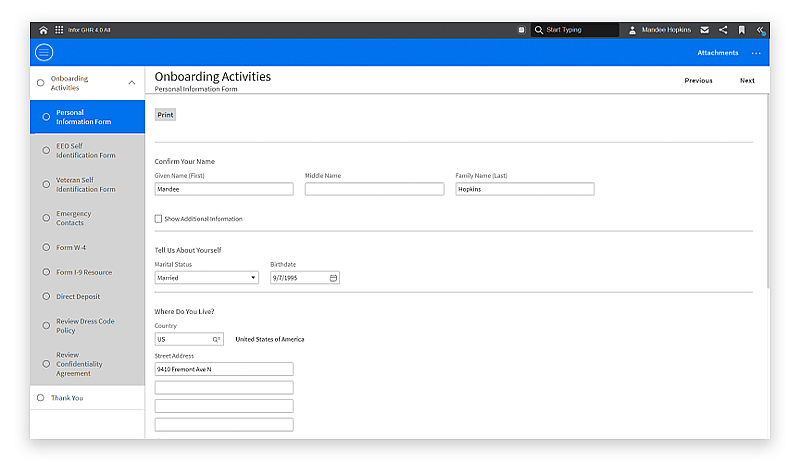Open the Birthdate calendar picker
The width and height of the screenshot is (800, 472).
click(333, 278)
